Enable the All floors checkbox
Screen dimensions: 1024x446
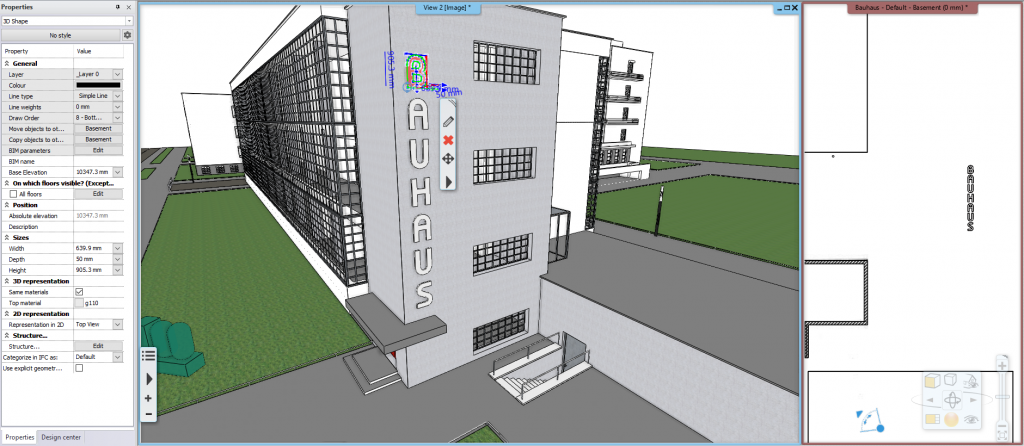click(x=13, y=194)
